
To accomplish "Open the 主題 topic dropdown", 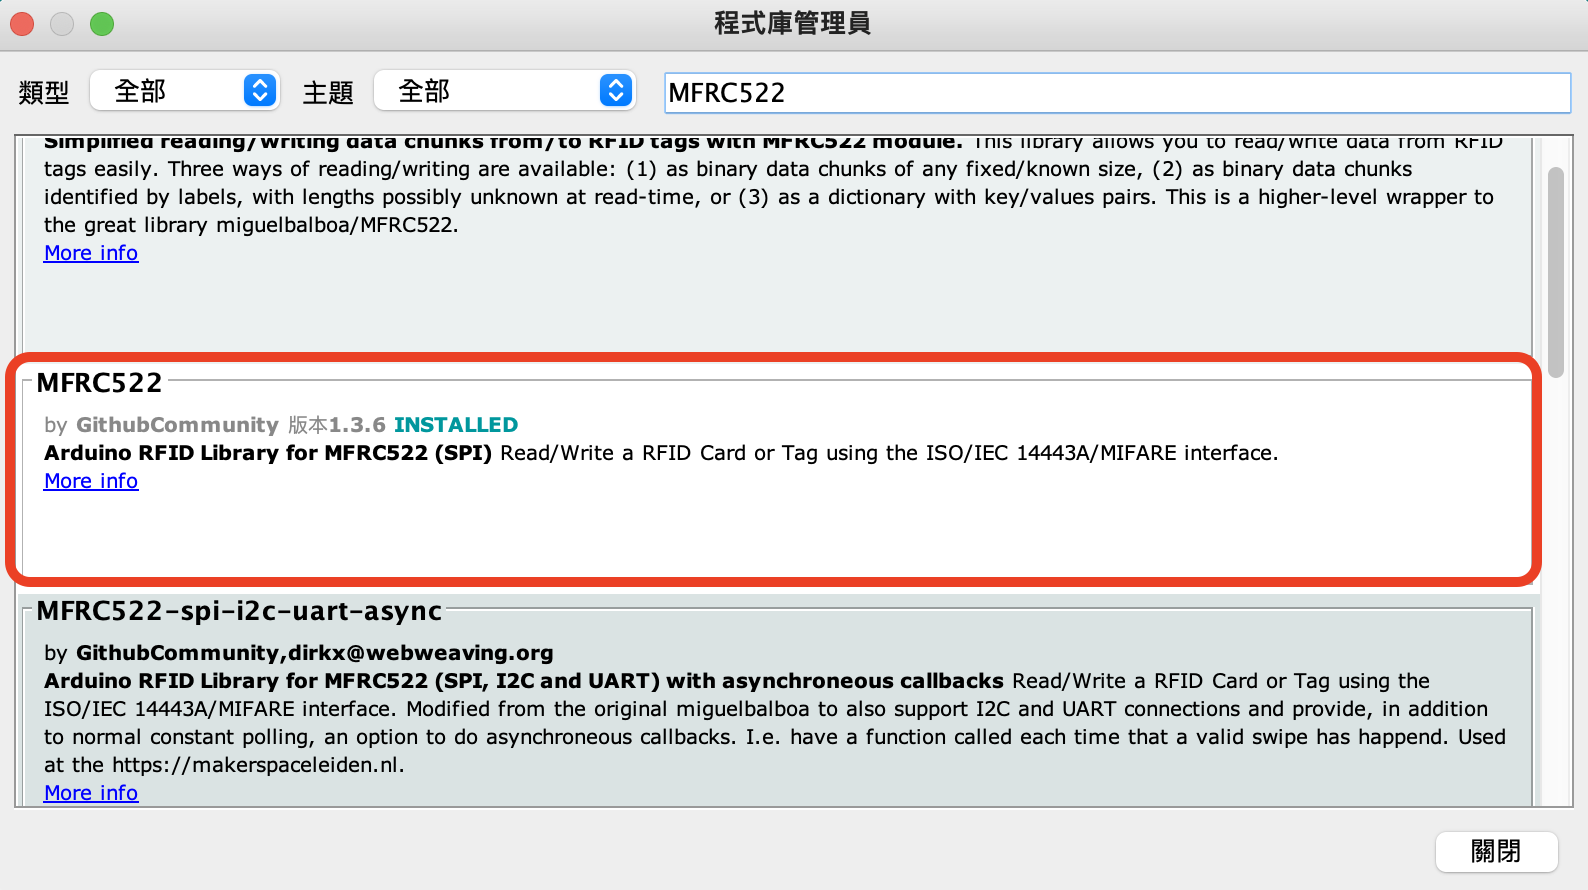I will (505, 91).
